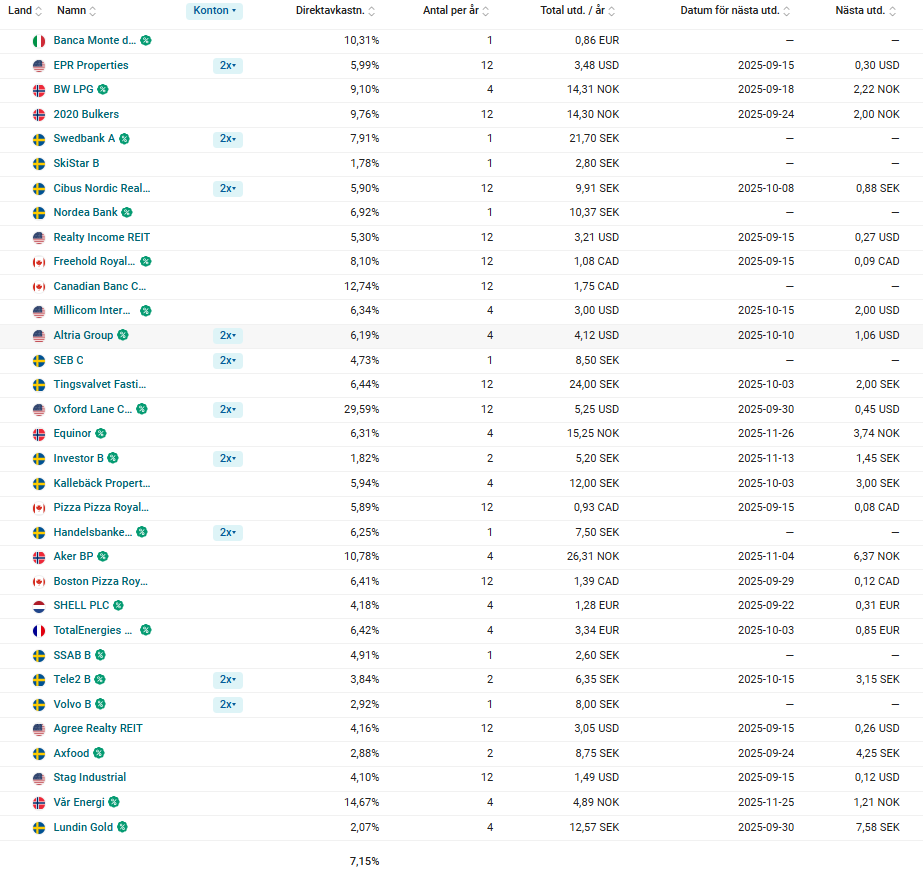Click the green badge next to Lundin Gold
Screen dimensions: 923x877
[x=122, y=827]
